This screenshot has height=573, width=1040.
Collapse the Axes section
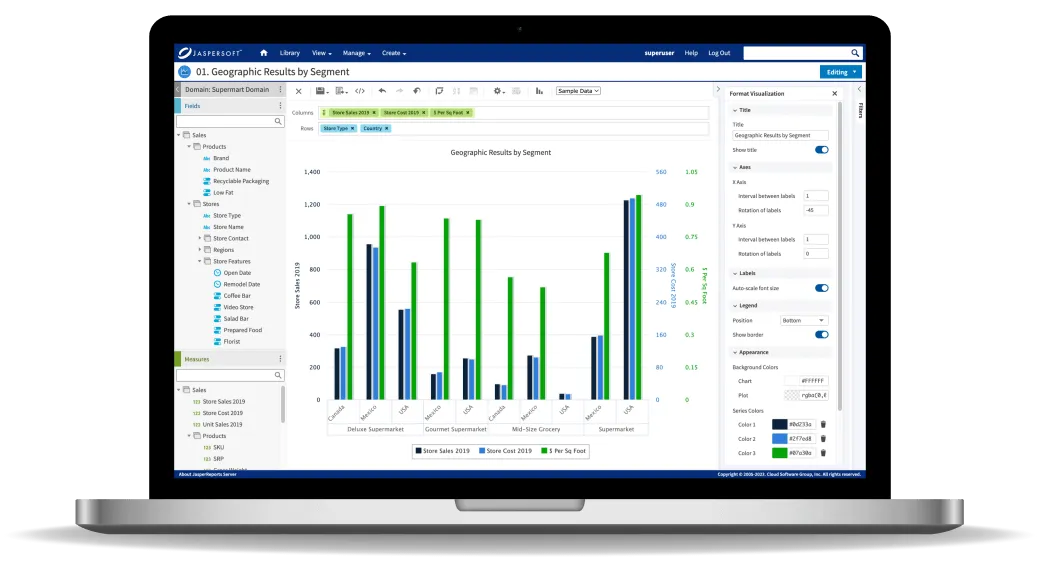coord(735,167)
